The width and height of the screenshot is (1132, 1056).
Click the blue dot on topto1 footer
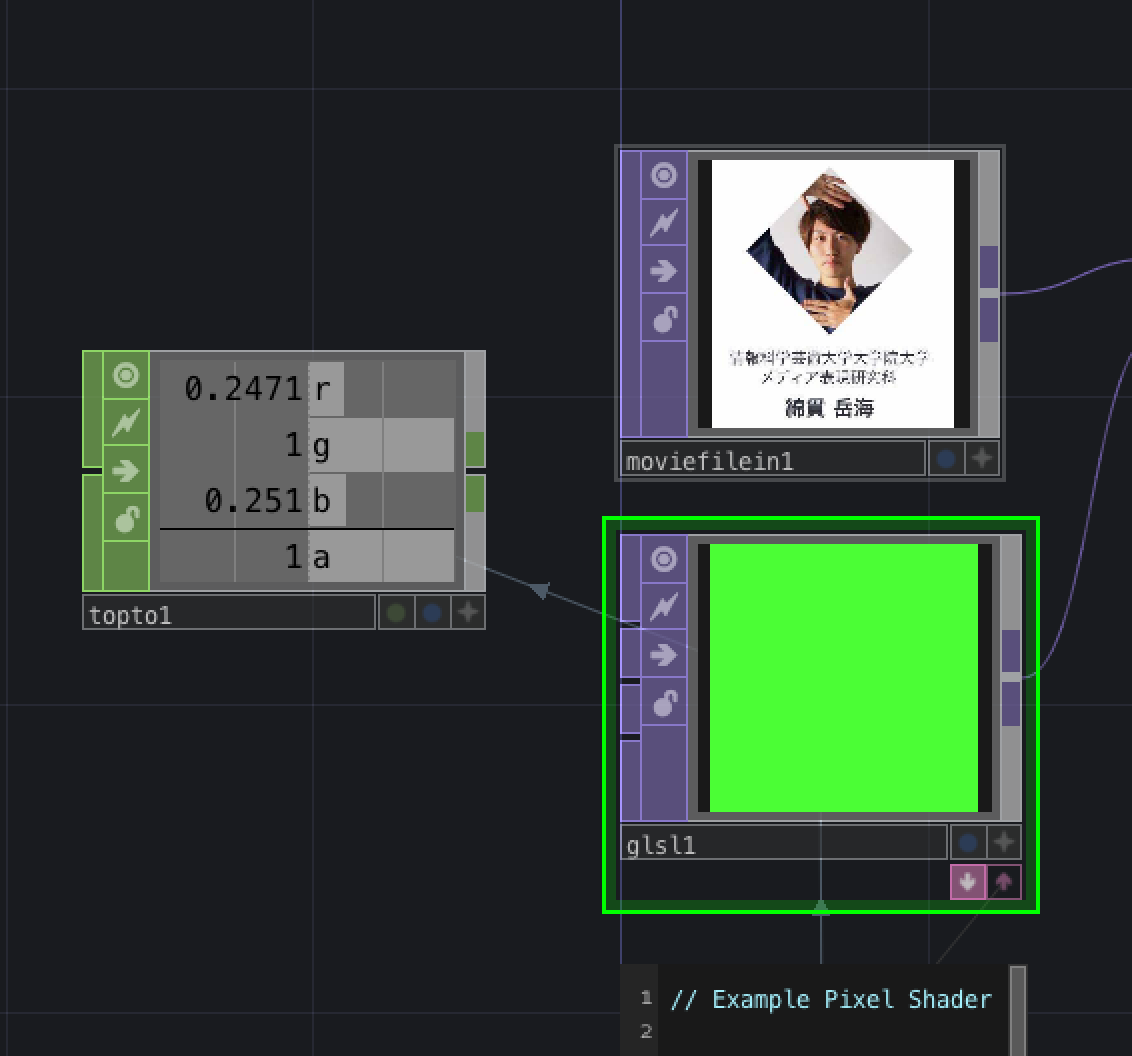(431, 613)
